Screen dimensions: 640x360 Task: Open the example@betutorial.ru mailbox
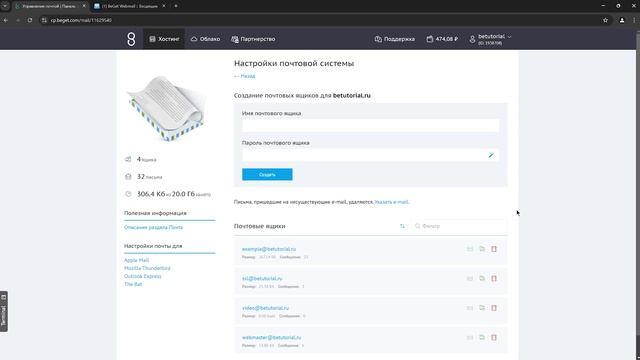click(269, 249)
